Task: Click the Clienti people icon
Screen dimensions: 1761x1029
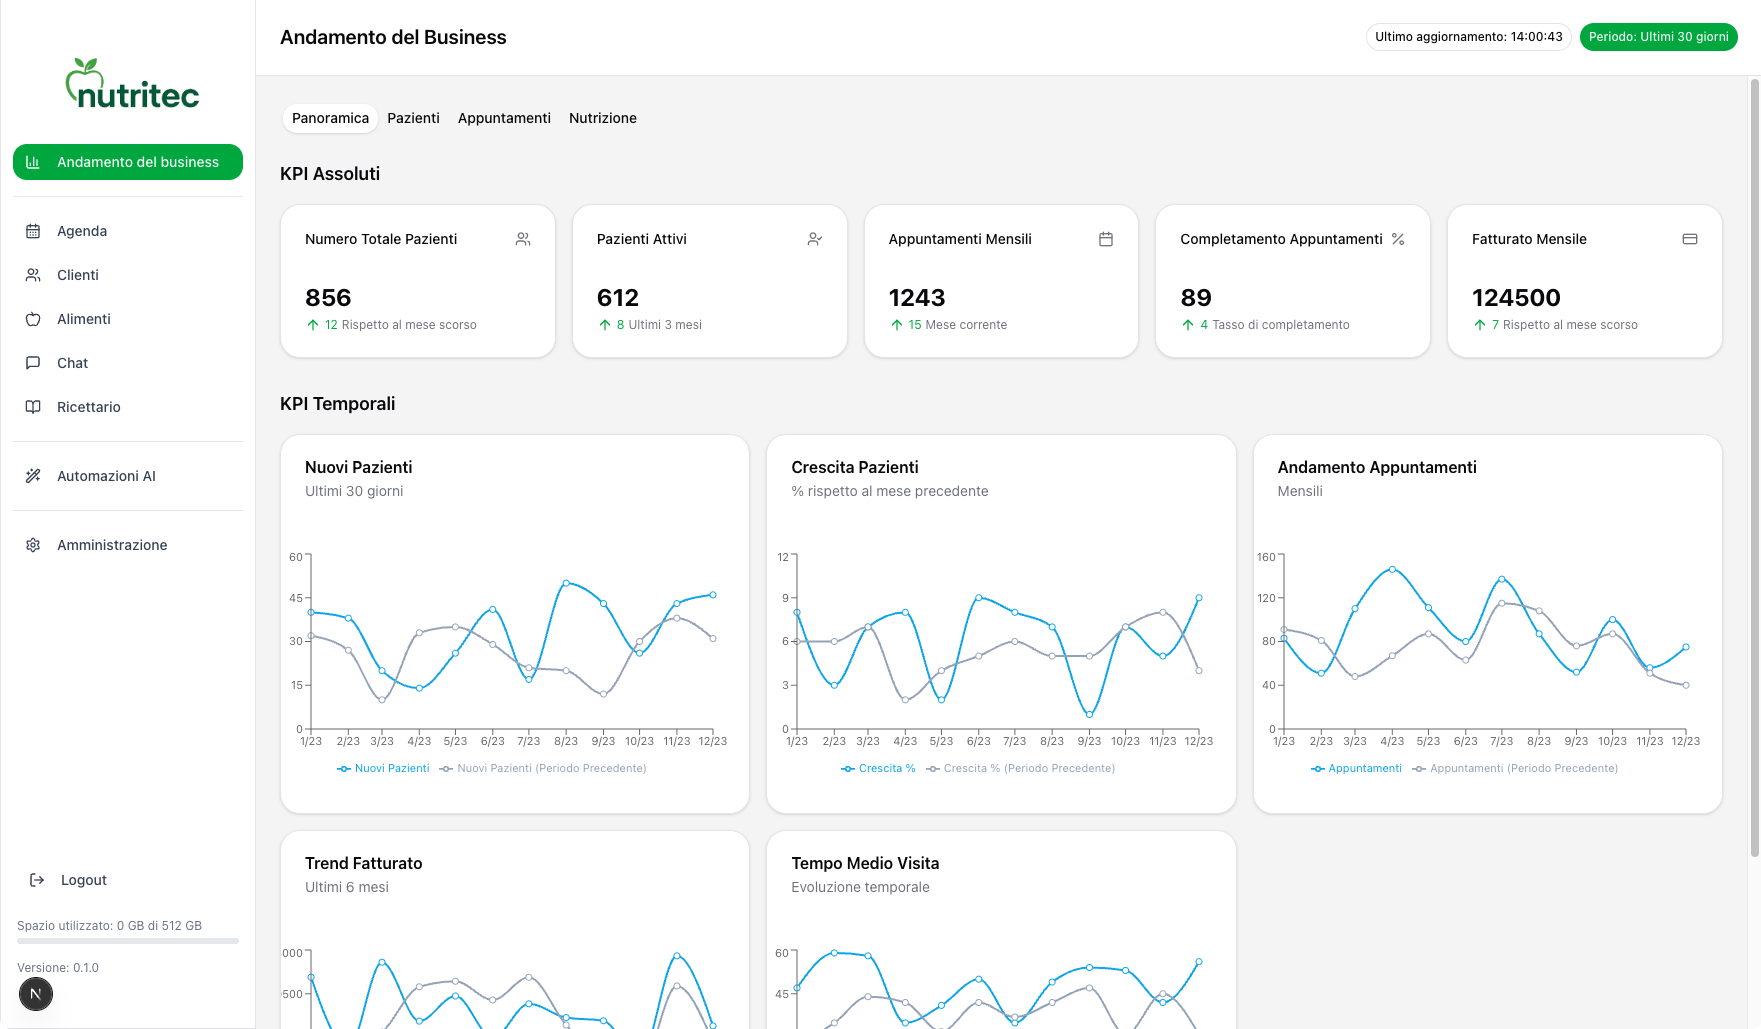Action: [x=33, y=275]
